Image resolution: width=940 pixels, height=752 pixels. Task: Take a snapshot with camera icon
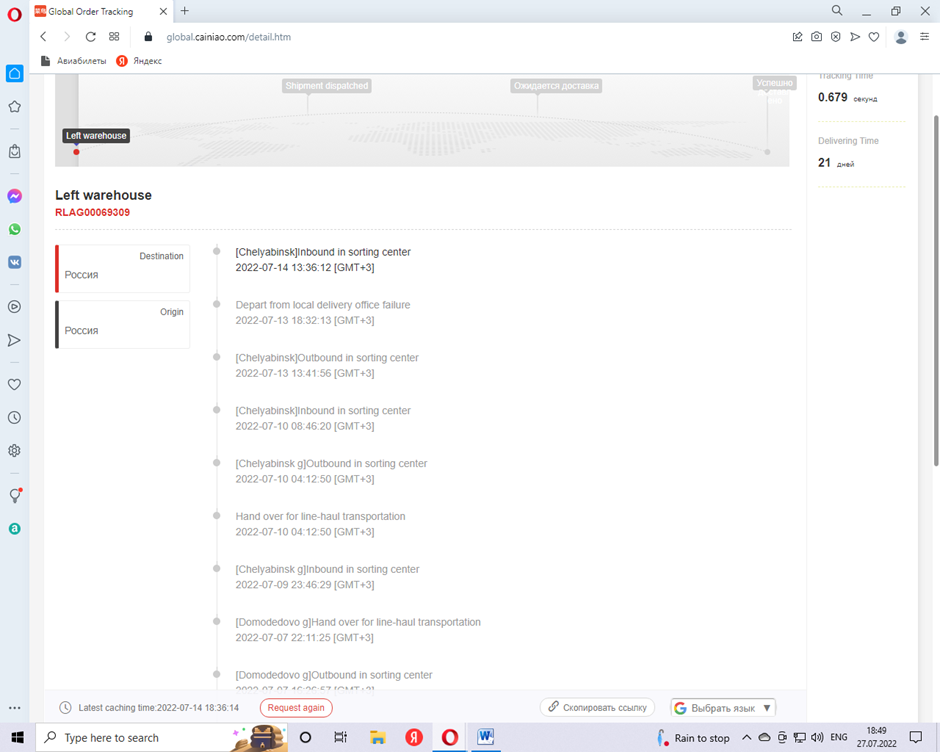coord(816,37)
